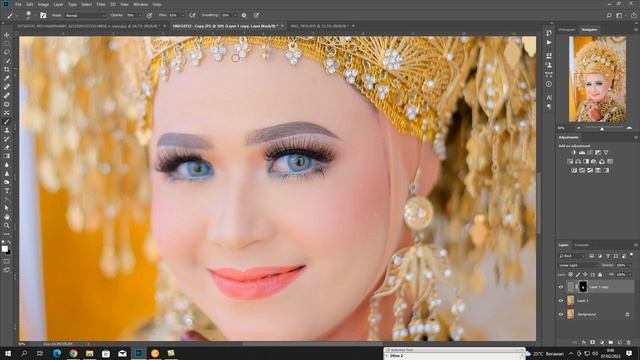Click the Navigator preview thumbnail
The width and height of the screenshot is (640, 360).
point(598,79)
